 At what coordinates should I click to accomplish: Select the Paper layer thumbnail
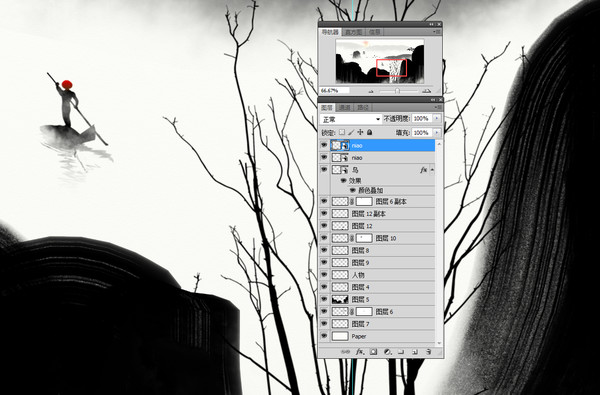pos(340,336)
